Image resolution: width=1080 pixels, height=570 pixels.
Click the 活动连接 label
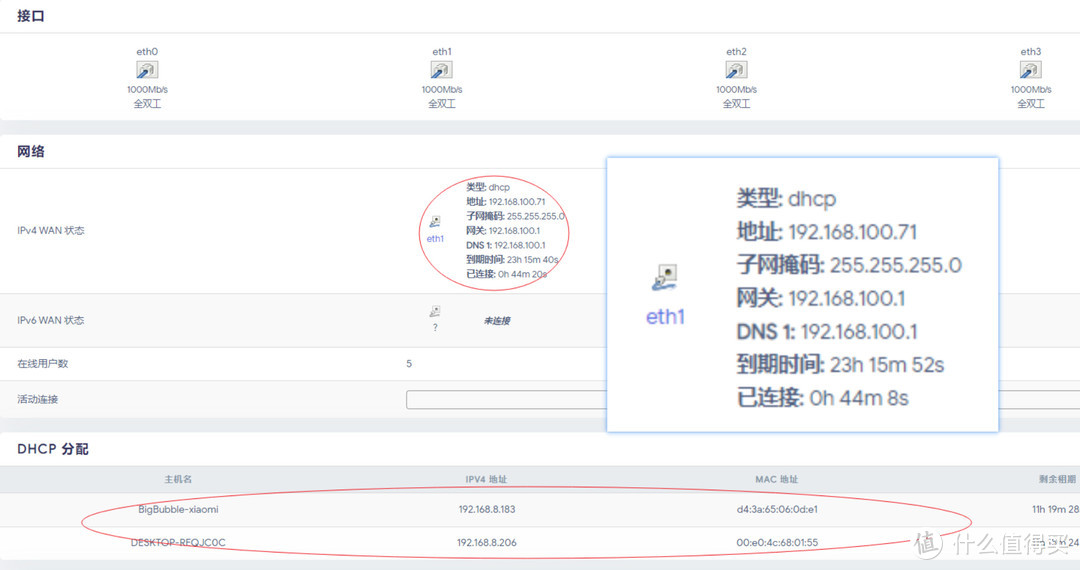(38, 399)
